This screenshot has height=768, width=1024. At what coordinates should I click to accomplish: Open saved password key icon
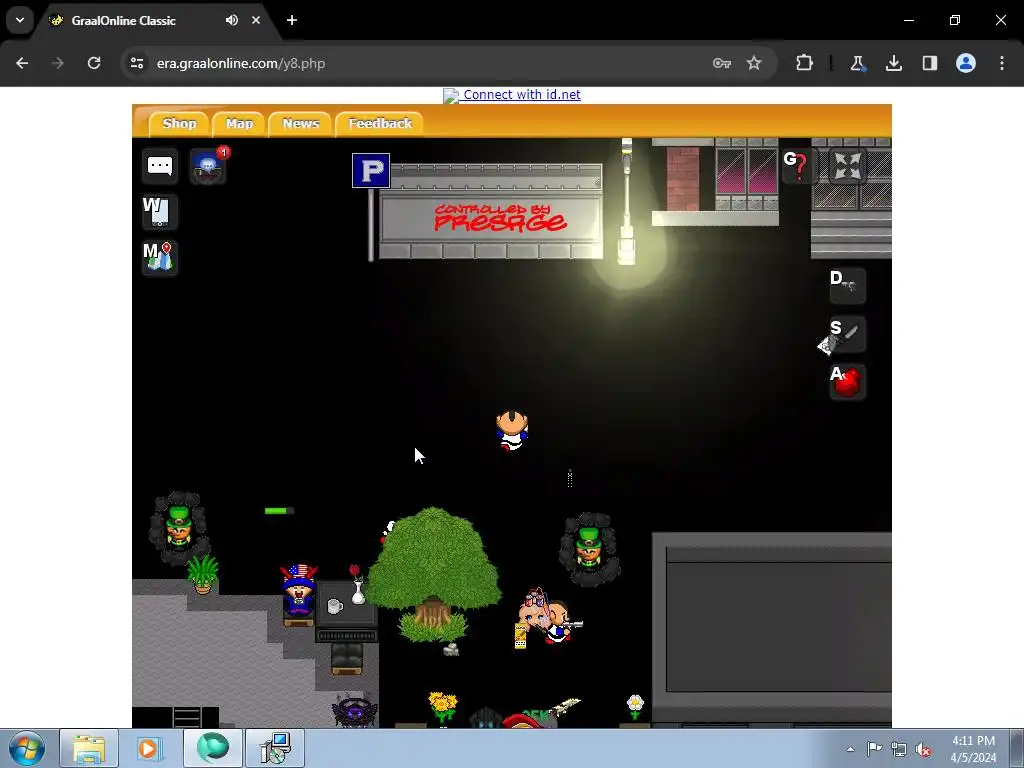coord(722,63)
